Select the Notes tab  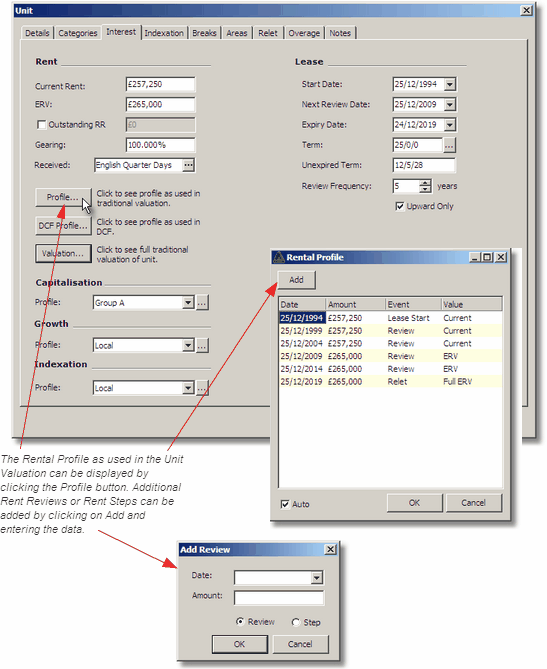tap(340, 33)
